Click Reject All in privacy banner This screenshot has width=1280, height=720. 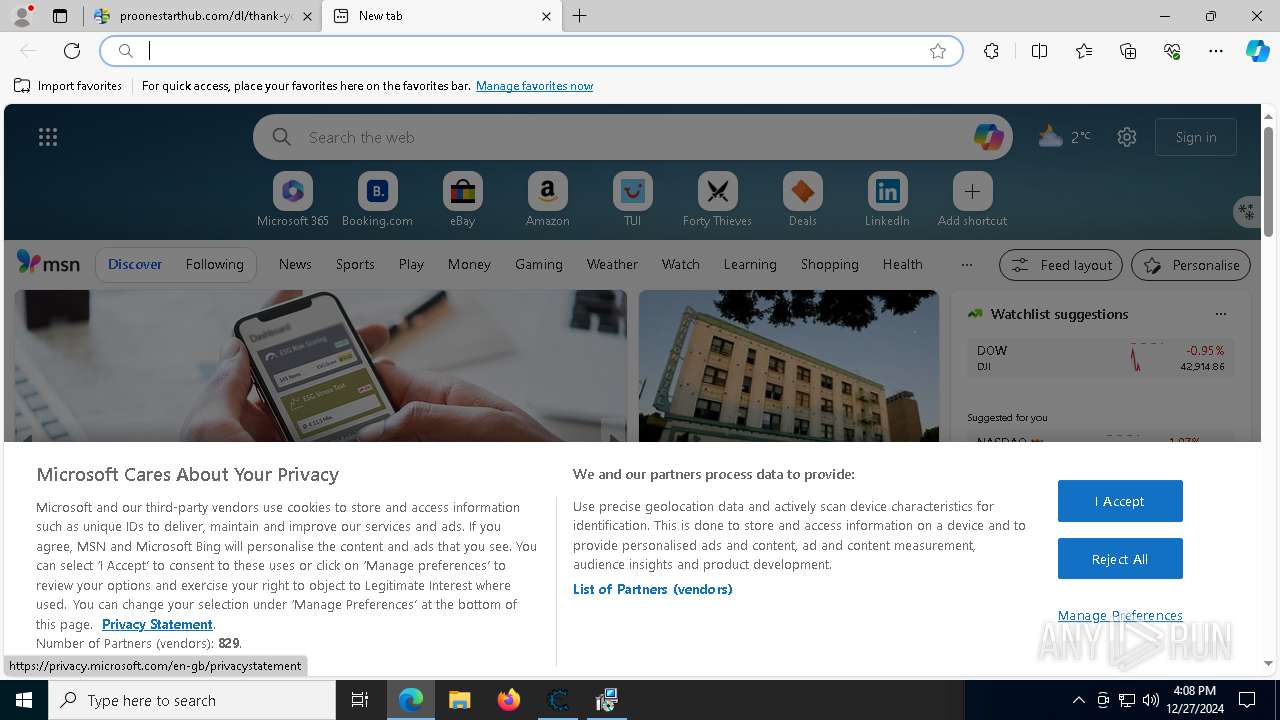point(1120,559)
